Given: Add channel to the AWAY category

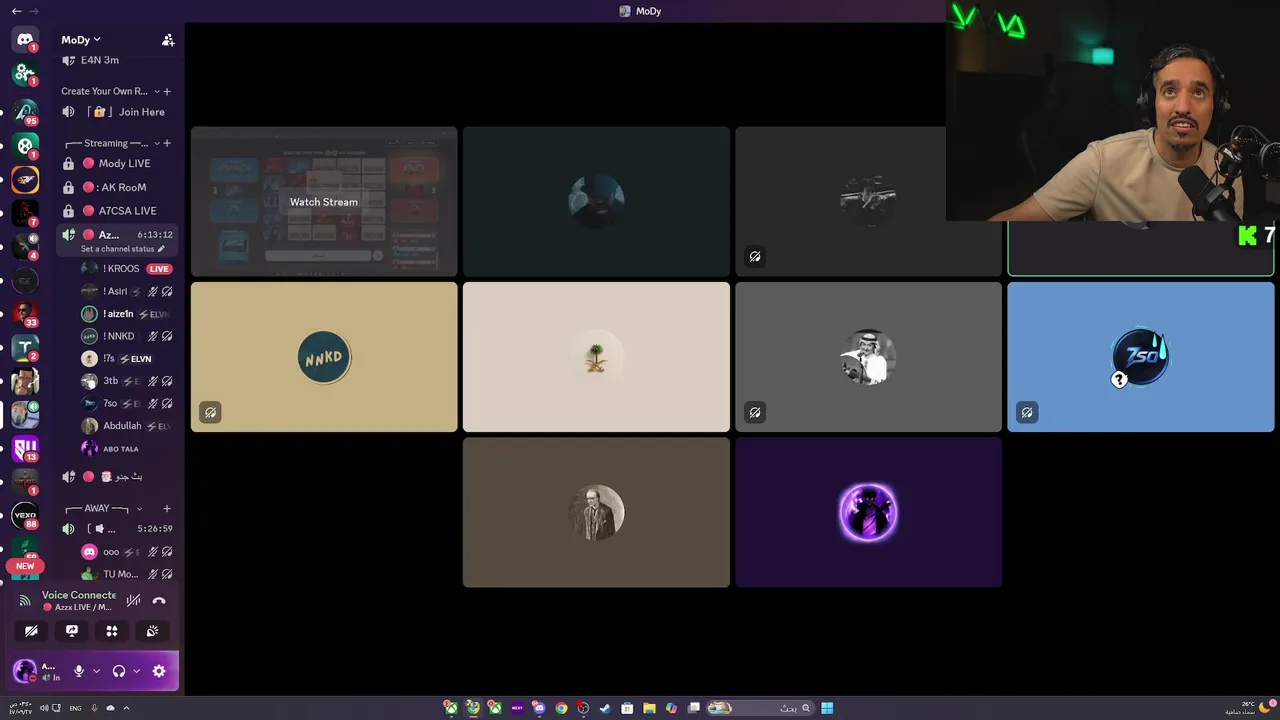Looking at the screenshot, I should point(167,509).
